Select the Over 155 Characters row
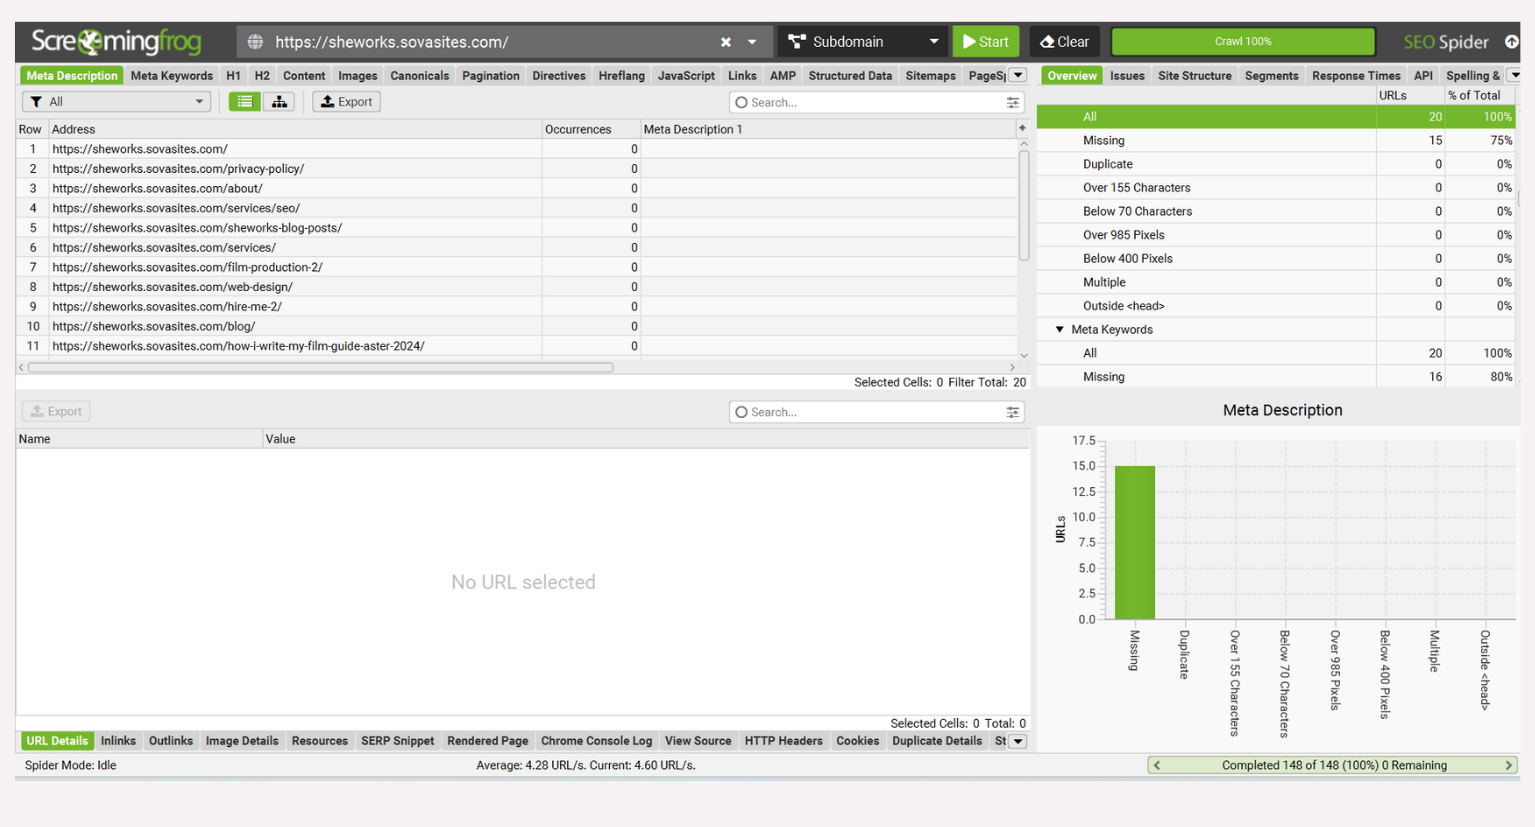The height and width of the screenshot is (827, 1535). [1276, 188]
